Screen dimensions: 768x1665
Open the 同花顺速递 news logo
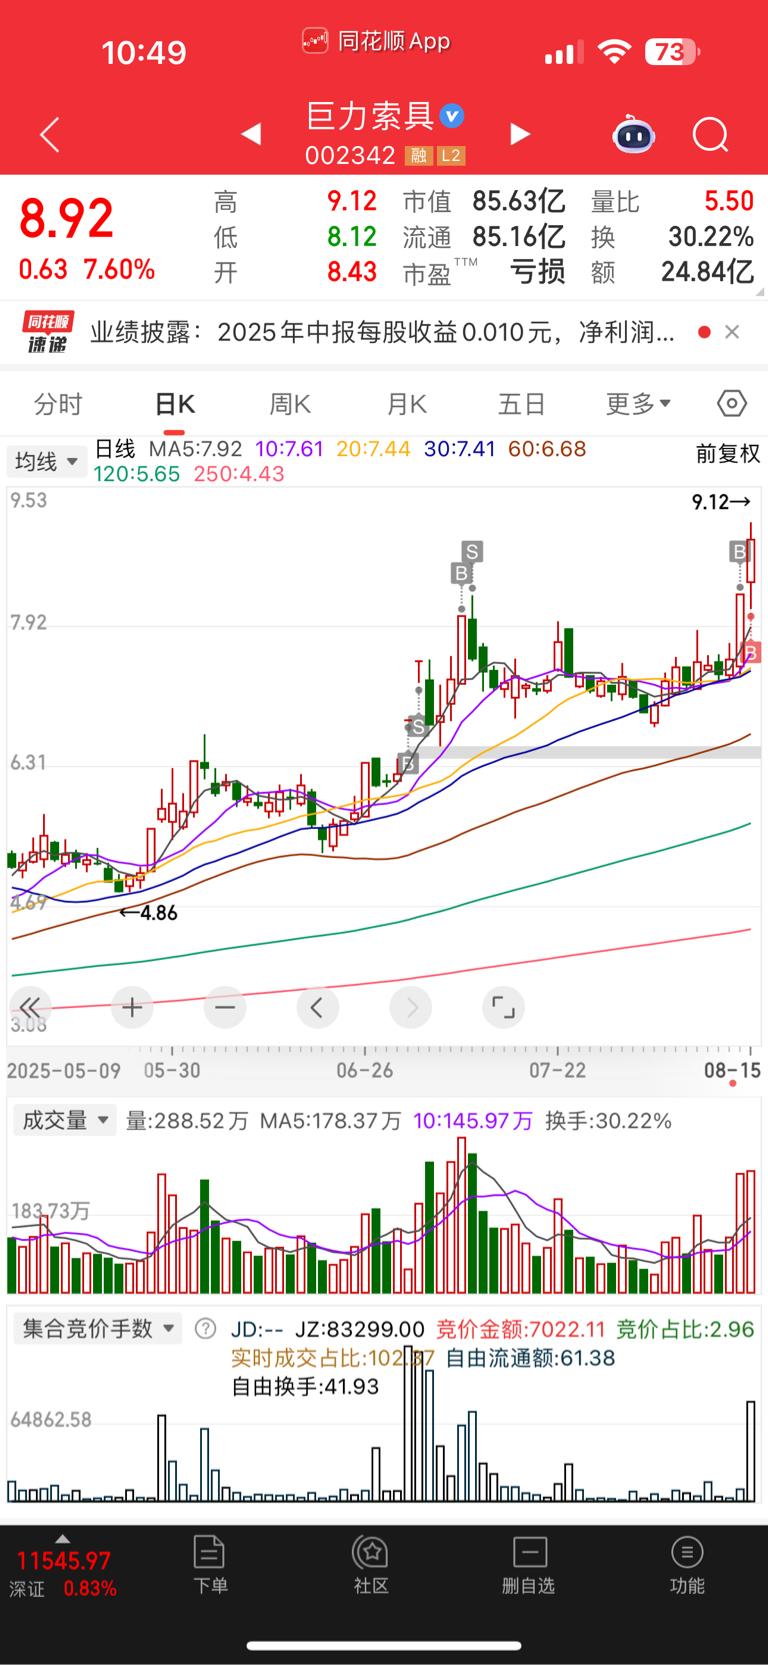pos(47,332)
